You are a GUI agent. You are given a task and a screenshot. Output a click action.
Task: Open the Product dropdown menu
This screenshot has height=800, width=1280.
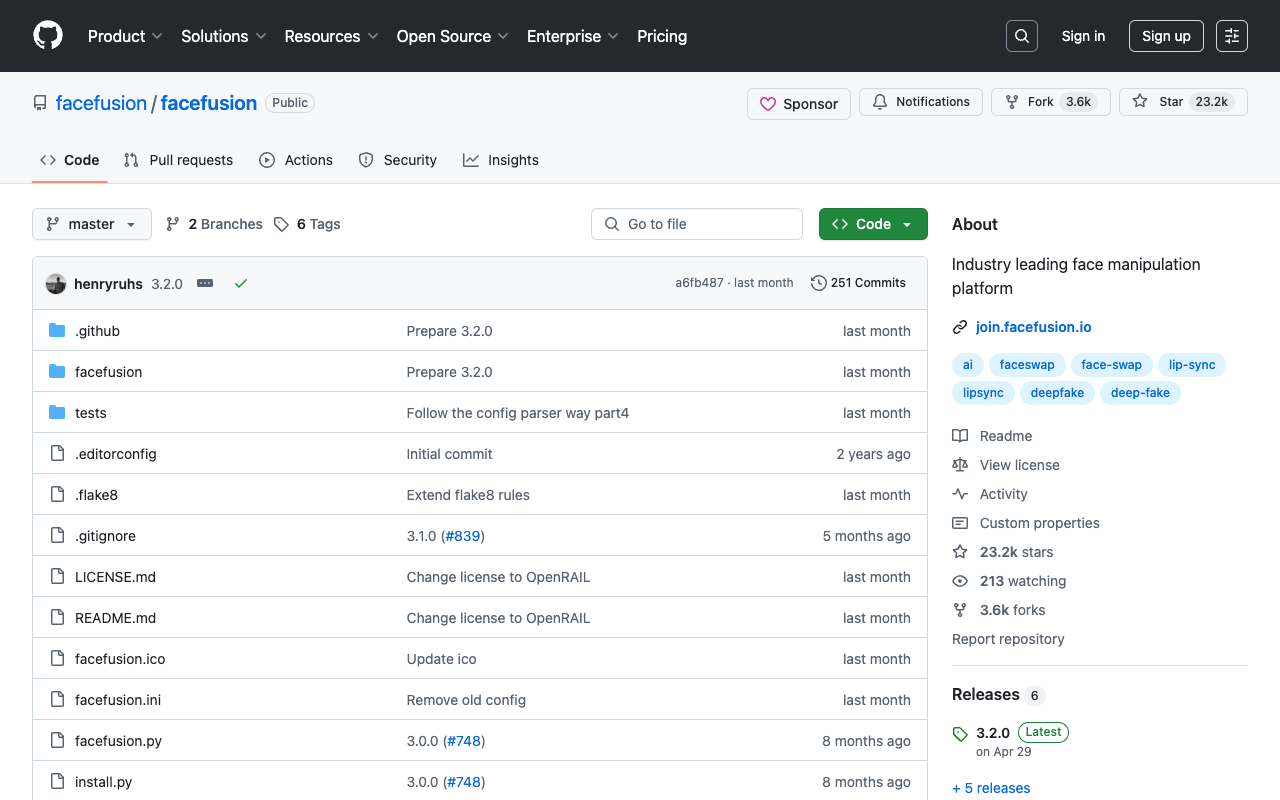(125, 36)
